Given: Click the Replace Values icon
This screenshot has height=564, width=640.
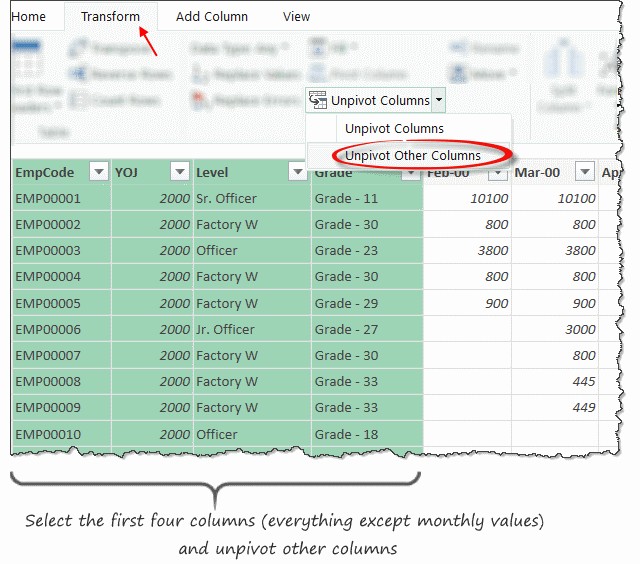Looking at the screenshot, I should tap(199, 75).
